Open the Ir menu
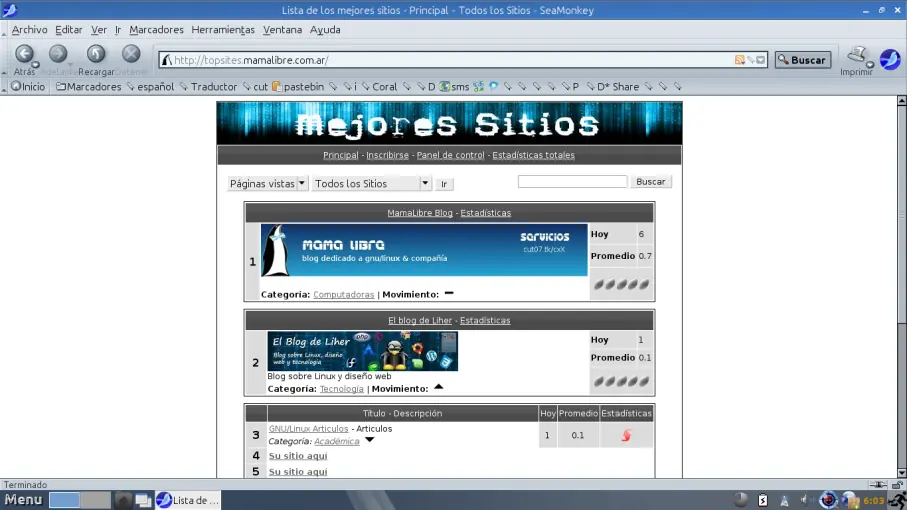907x510 pixels. [x=118, y=30]
